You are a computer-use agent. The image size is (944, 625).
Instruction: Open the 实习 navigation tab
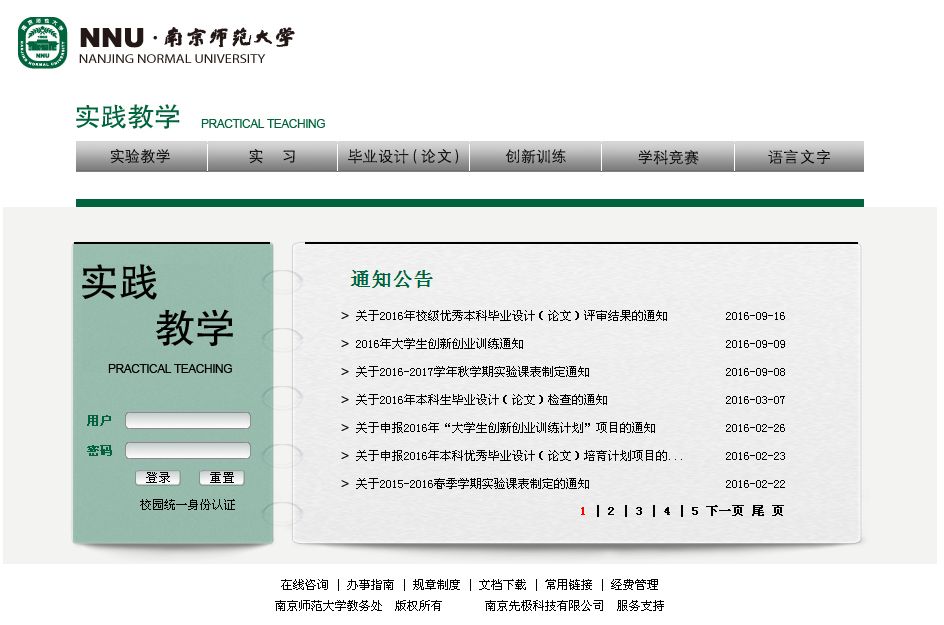tap(273, 157)
